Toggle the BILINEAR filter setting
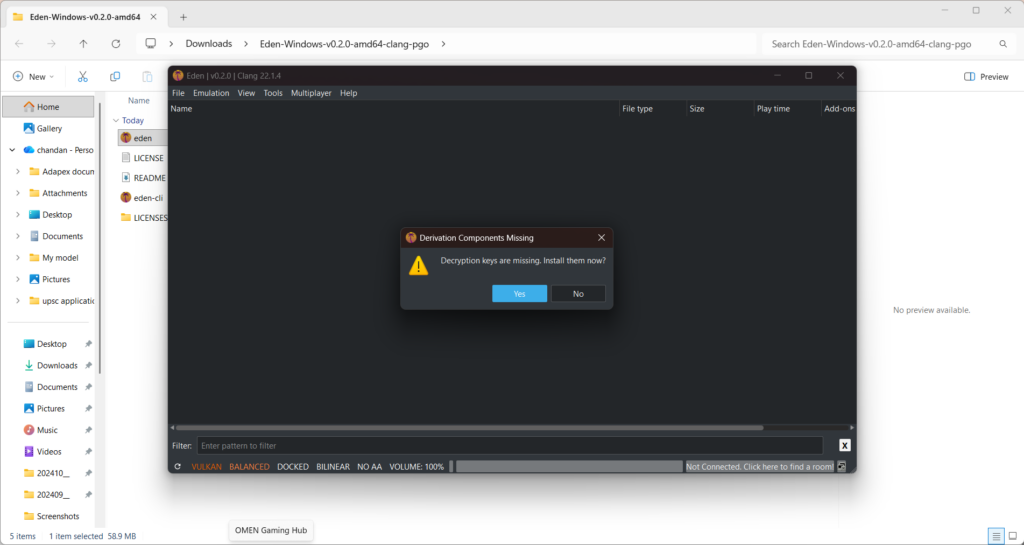This screenshot has height=545, width=1024. coord(333,467)
